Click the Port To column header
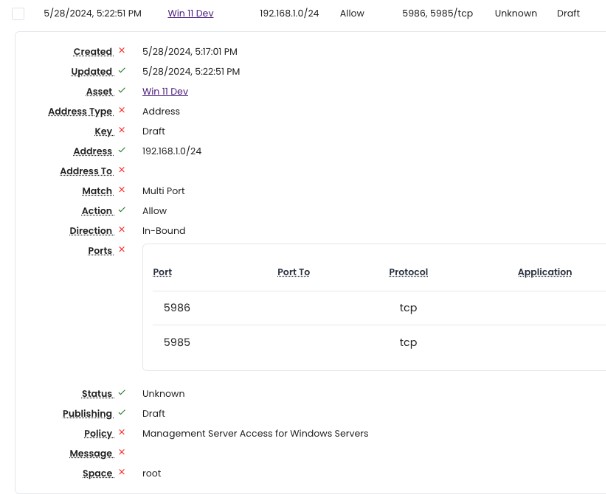Viewport: 606px width, 494px height. pyautogui.click(x=293, y=272)
